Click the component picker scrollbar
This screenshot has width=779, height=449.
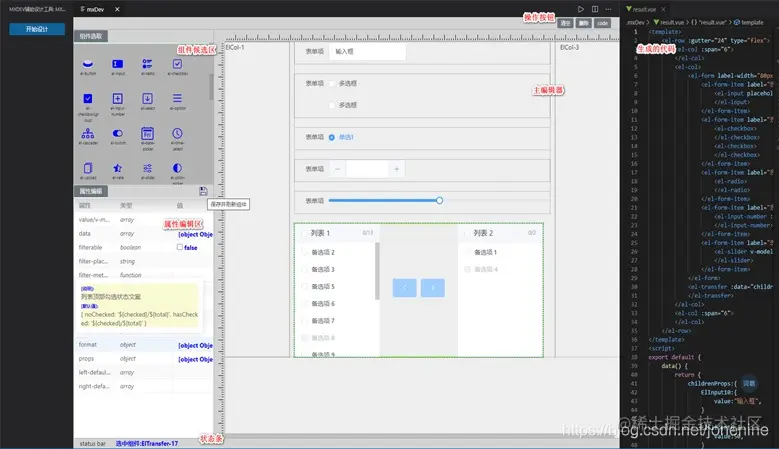(x=211, y=87)
